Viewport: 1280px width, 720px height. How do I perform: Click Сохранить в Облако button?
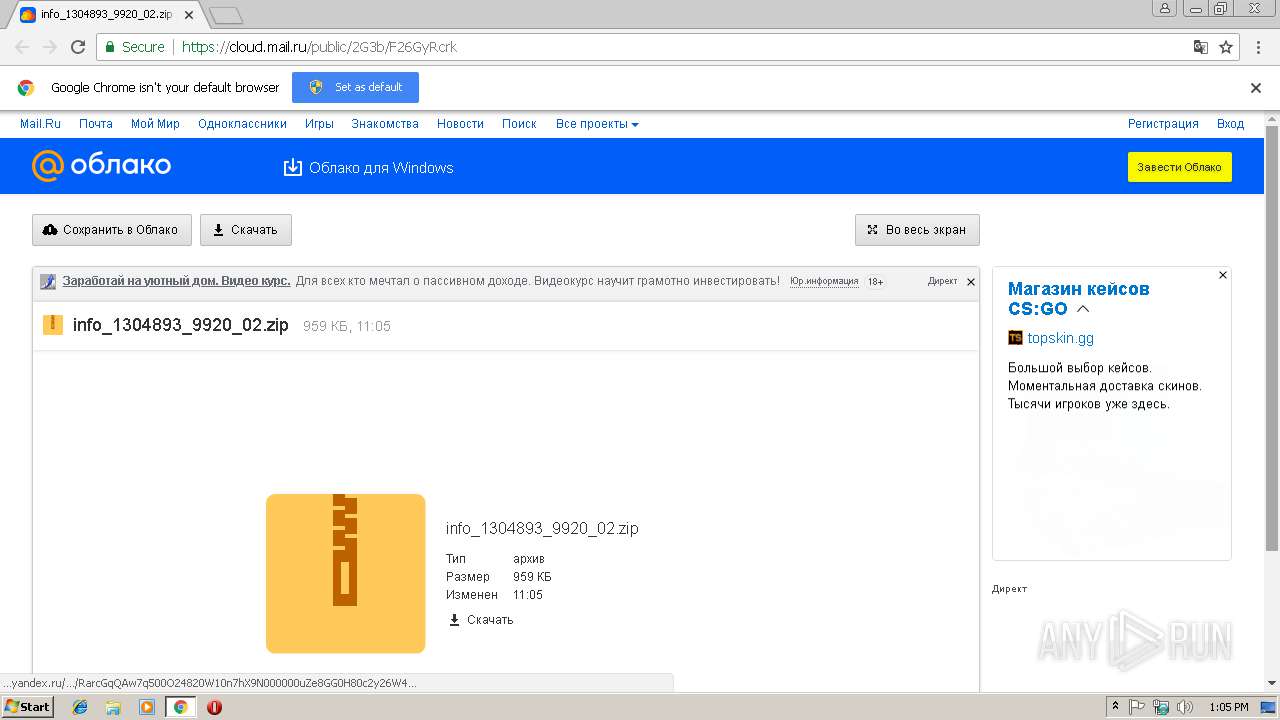tap(111, 230)
